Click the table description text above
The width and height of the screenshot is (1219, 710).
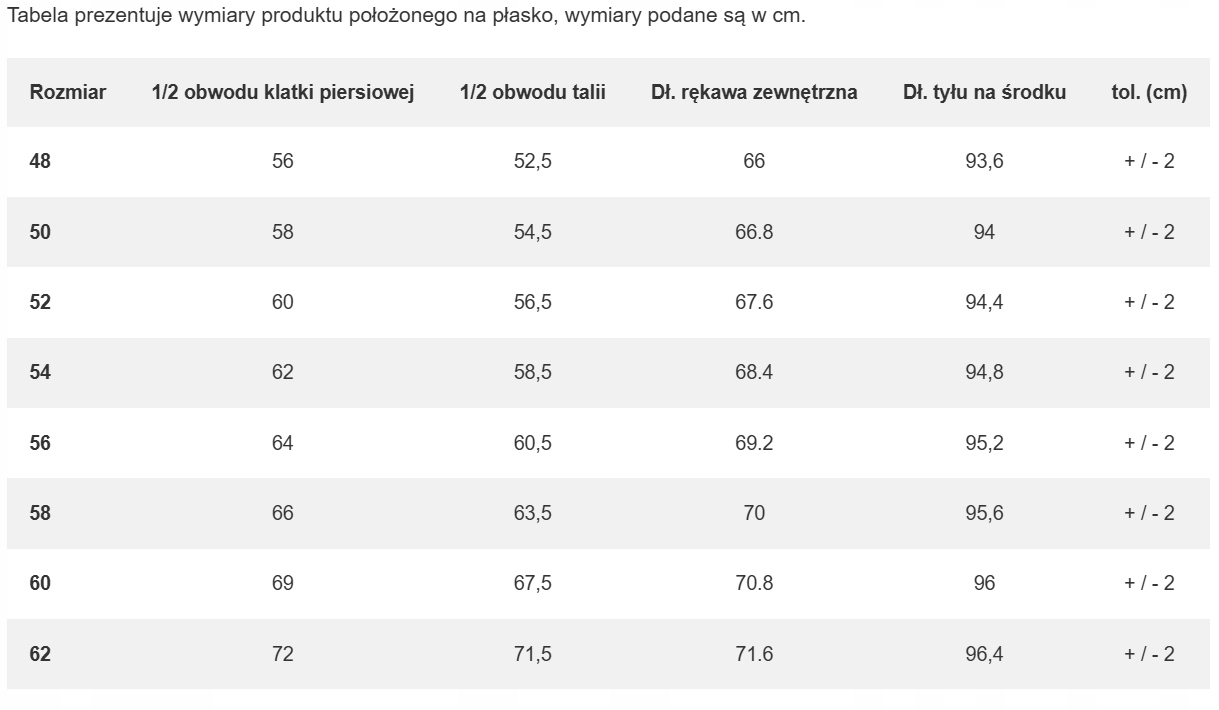pos(405,18)
